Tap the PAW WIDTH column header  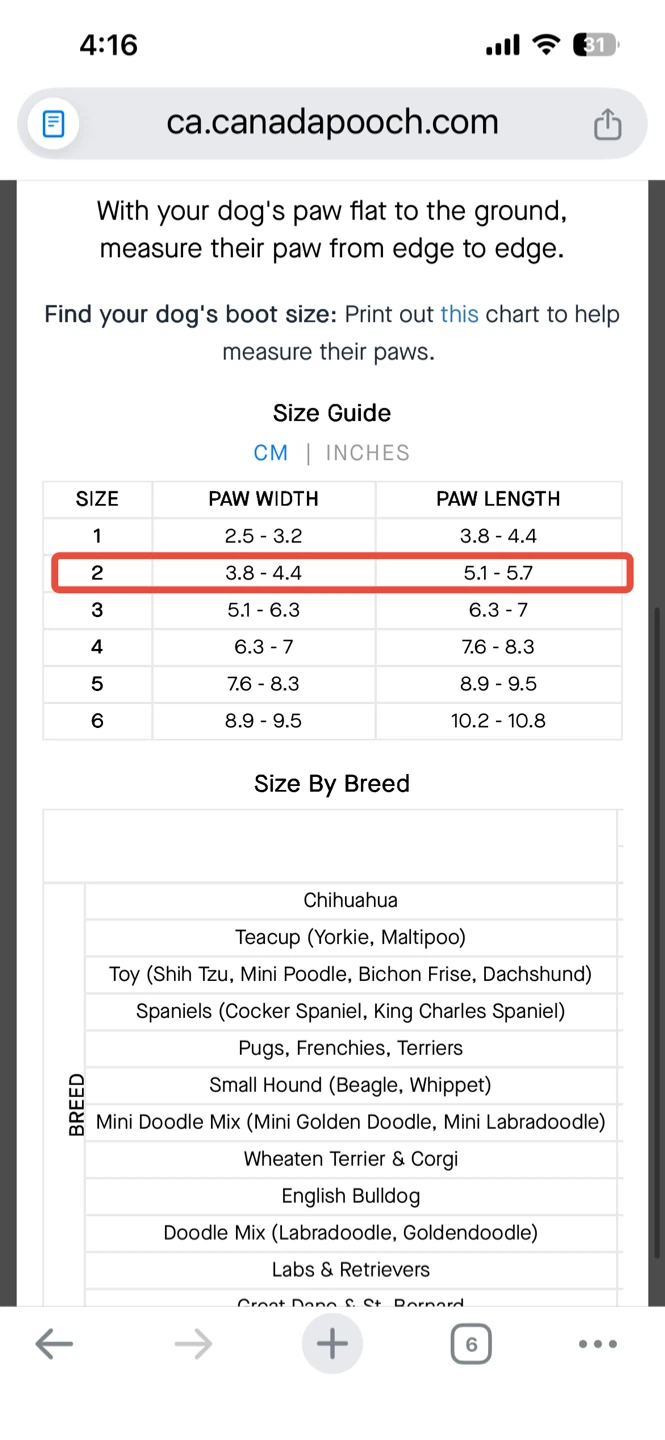click(263, 499)
